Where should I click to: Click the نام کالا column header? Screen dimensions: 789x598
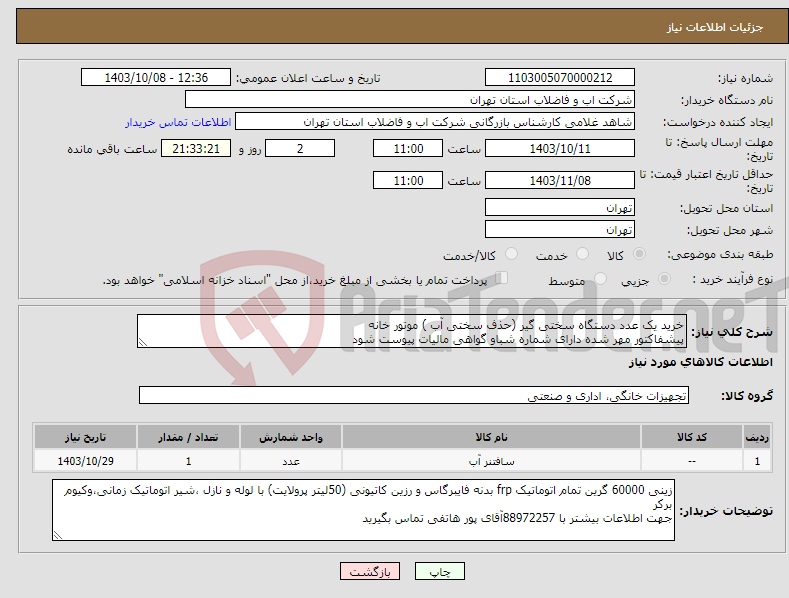(x=491, y=437)
